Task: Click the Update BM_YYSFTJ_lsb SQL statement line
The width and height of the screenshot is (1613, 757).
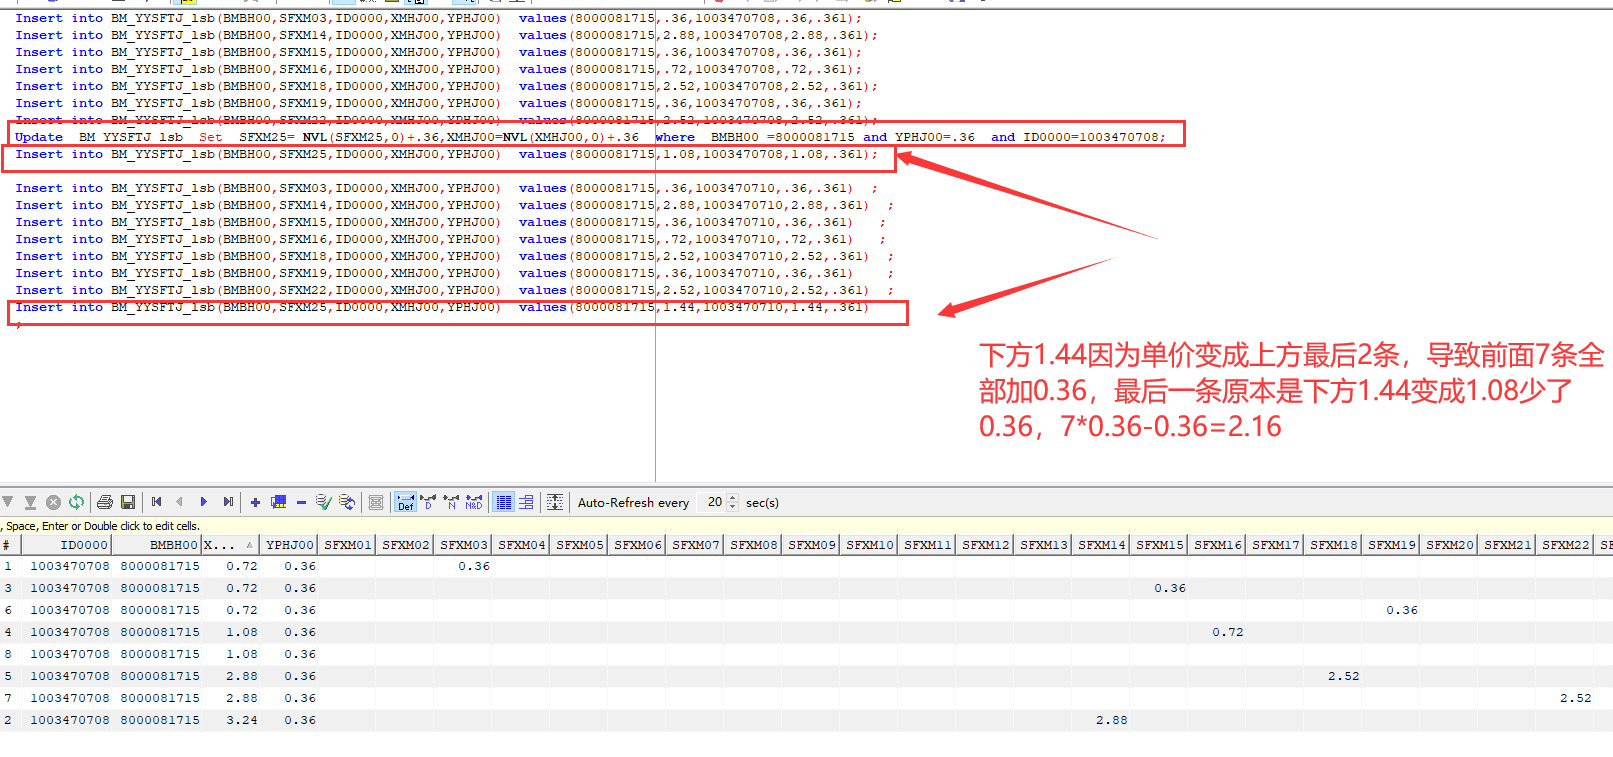Action: pos(590,137)
